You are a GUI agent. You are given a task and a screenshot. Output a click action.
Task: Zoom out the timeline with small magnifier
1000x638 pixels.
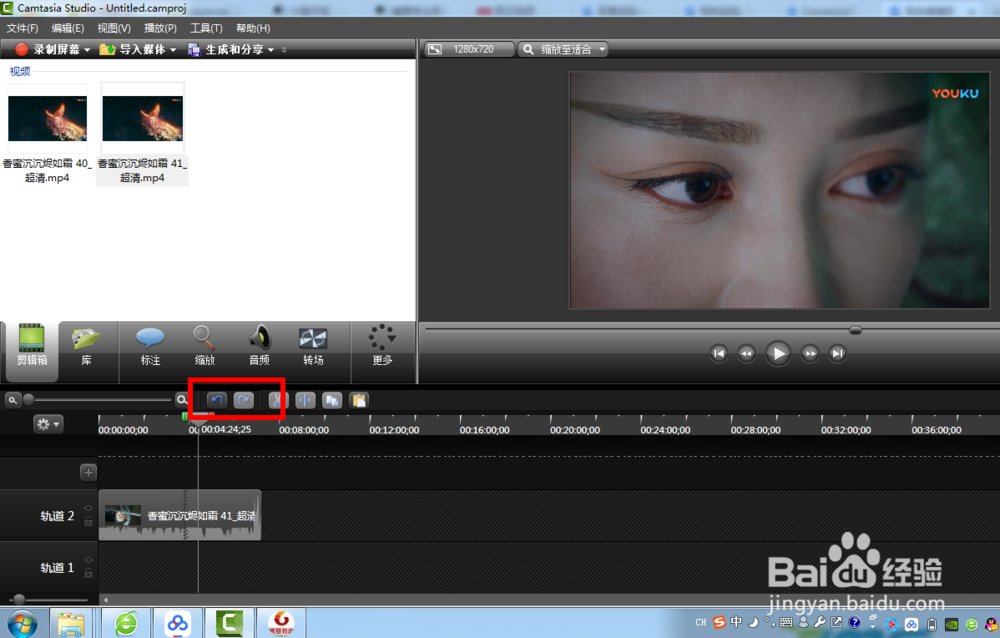pos(12,400)
